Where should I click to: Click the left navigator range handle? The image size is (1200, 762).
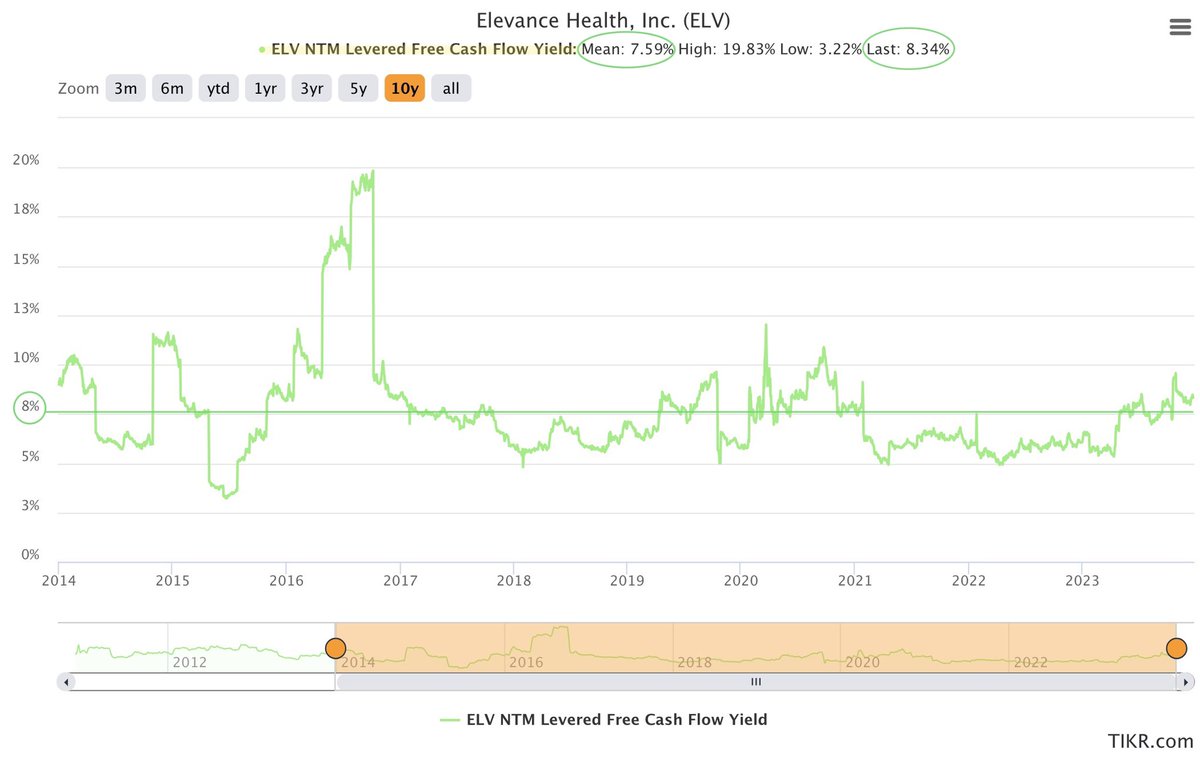point(335,648)
